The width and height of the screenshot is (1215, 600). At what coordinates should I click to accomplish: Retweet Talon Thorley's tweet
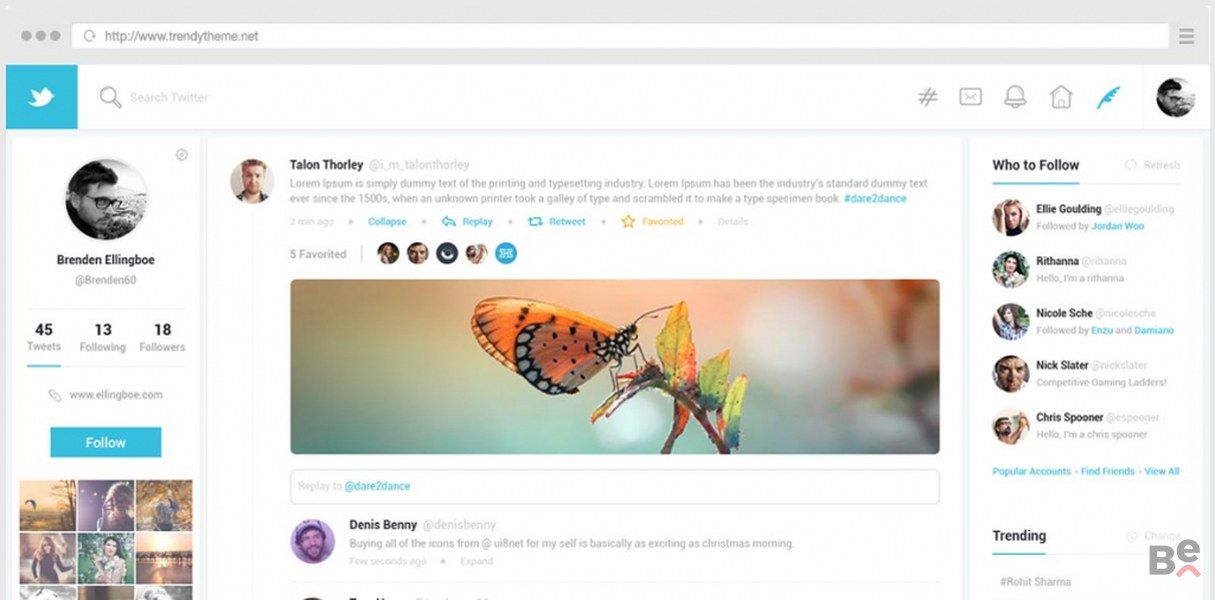tap(557, 222)
